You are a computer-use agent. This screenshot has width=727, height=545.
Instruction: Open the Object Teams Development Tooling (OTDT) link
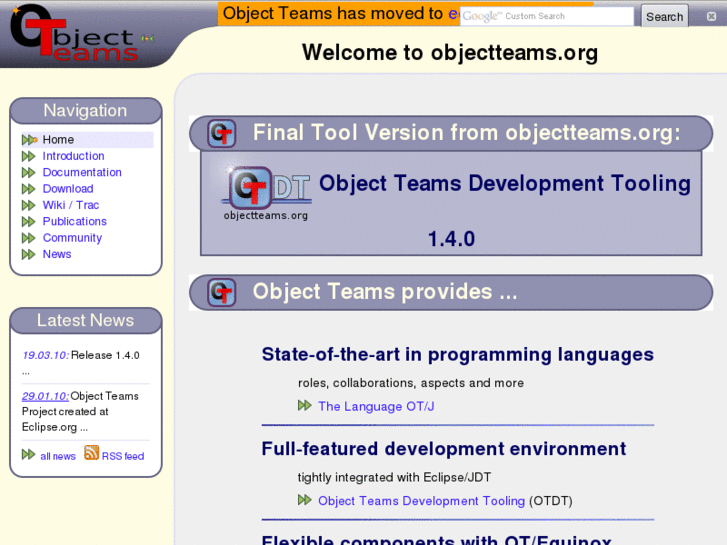click(x=421, y=501)
